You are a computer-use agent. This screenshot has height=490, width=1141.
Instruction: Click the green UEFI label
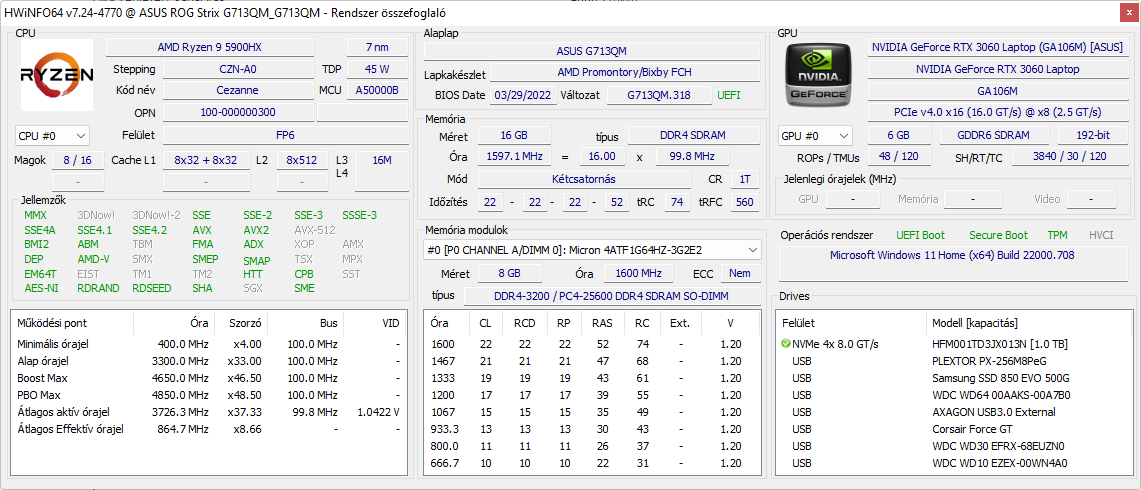click(730, 95)
